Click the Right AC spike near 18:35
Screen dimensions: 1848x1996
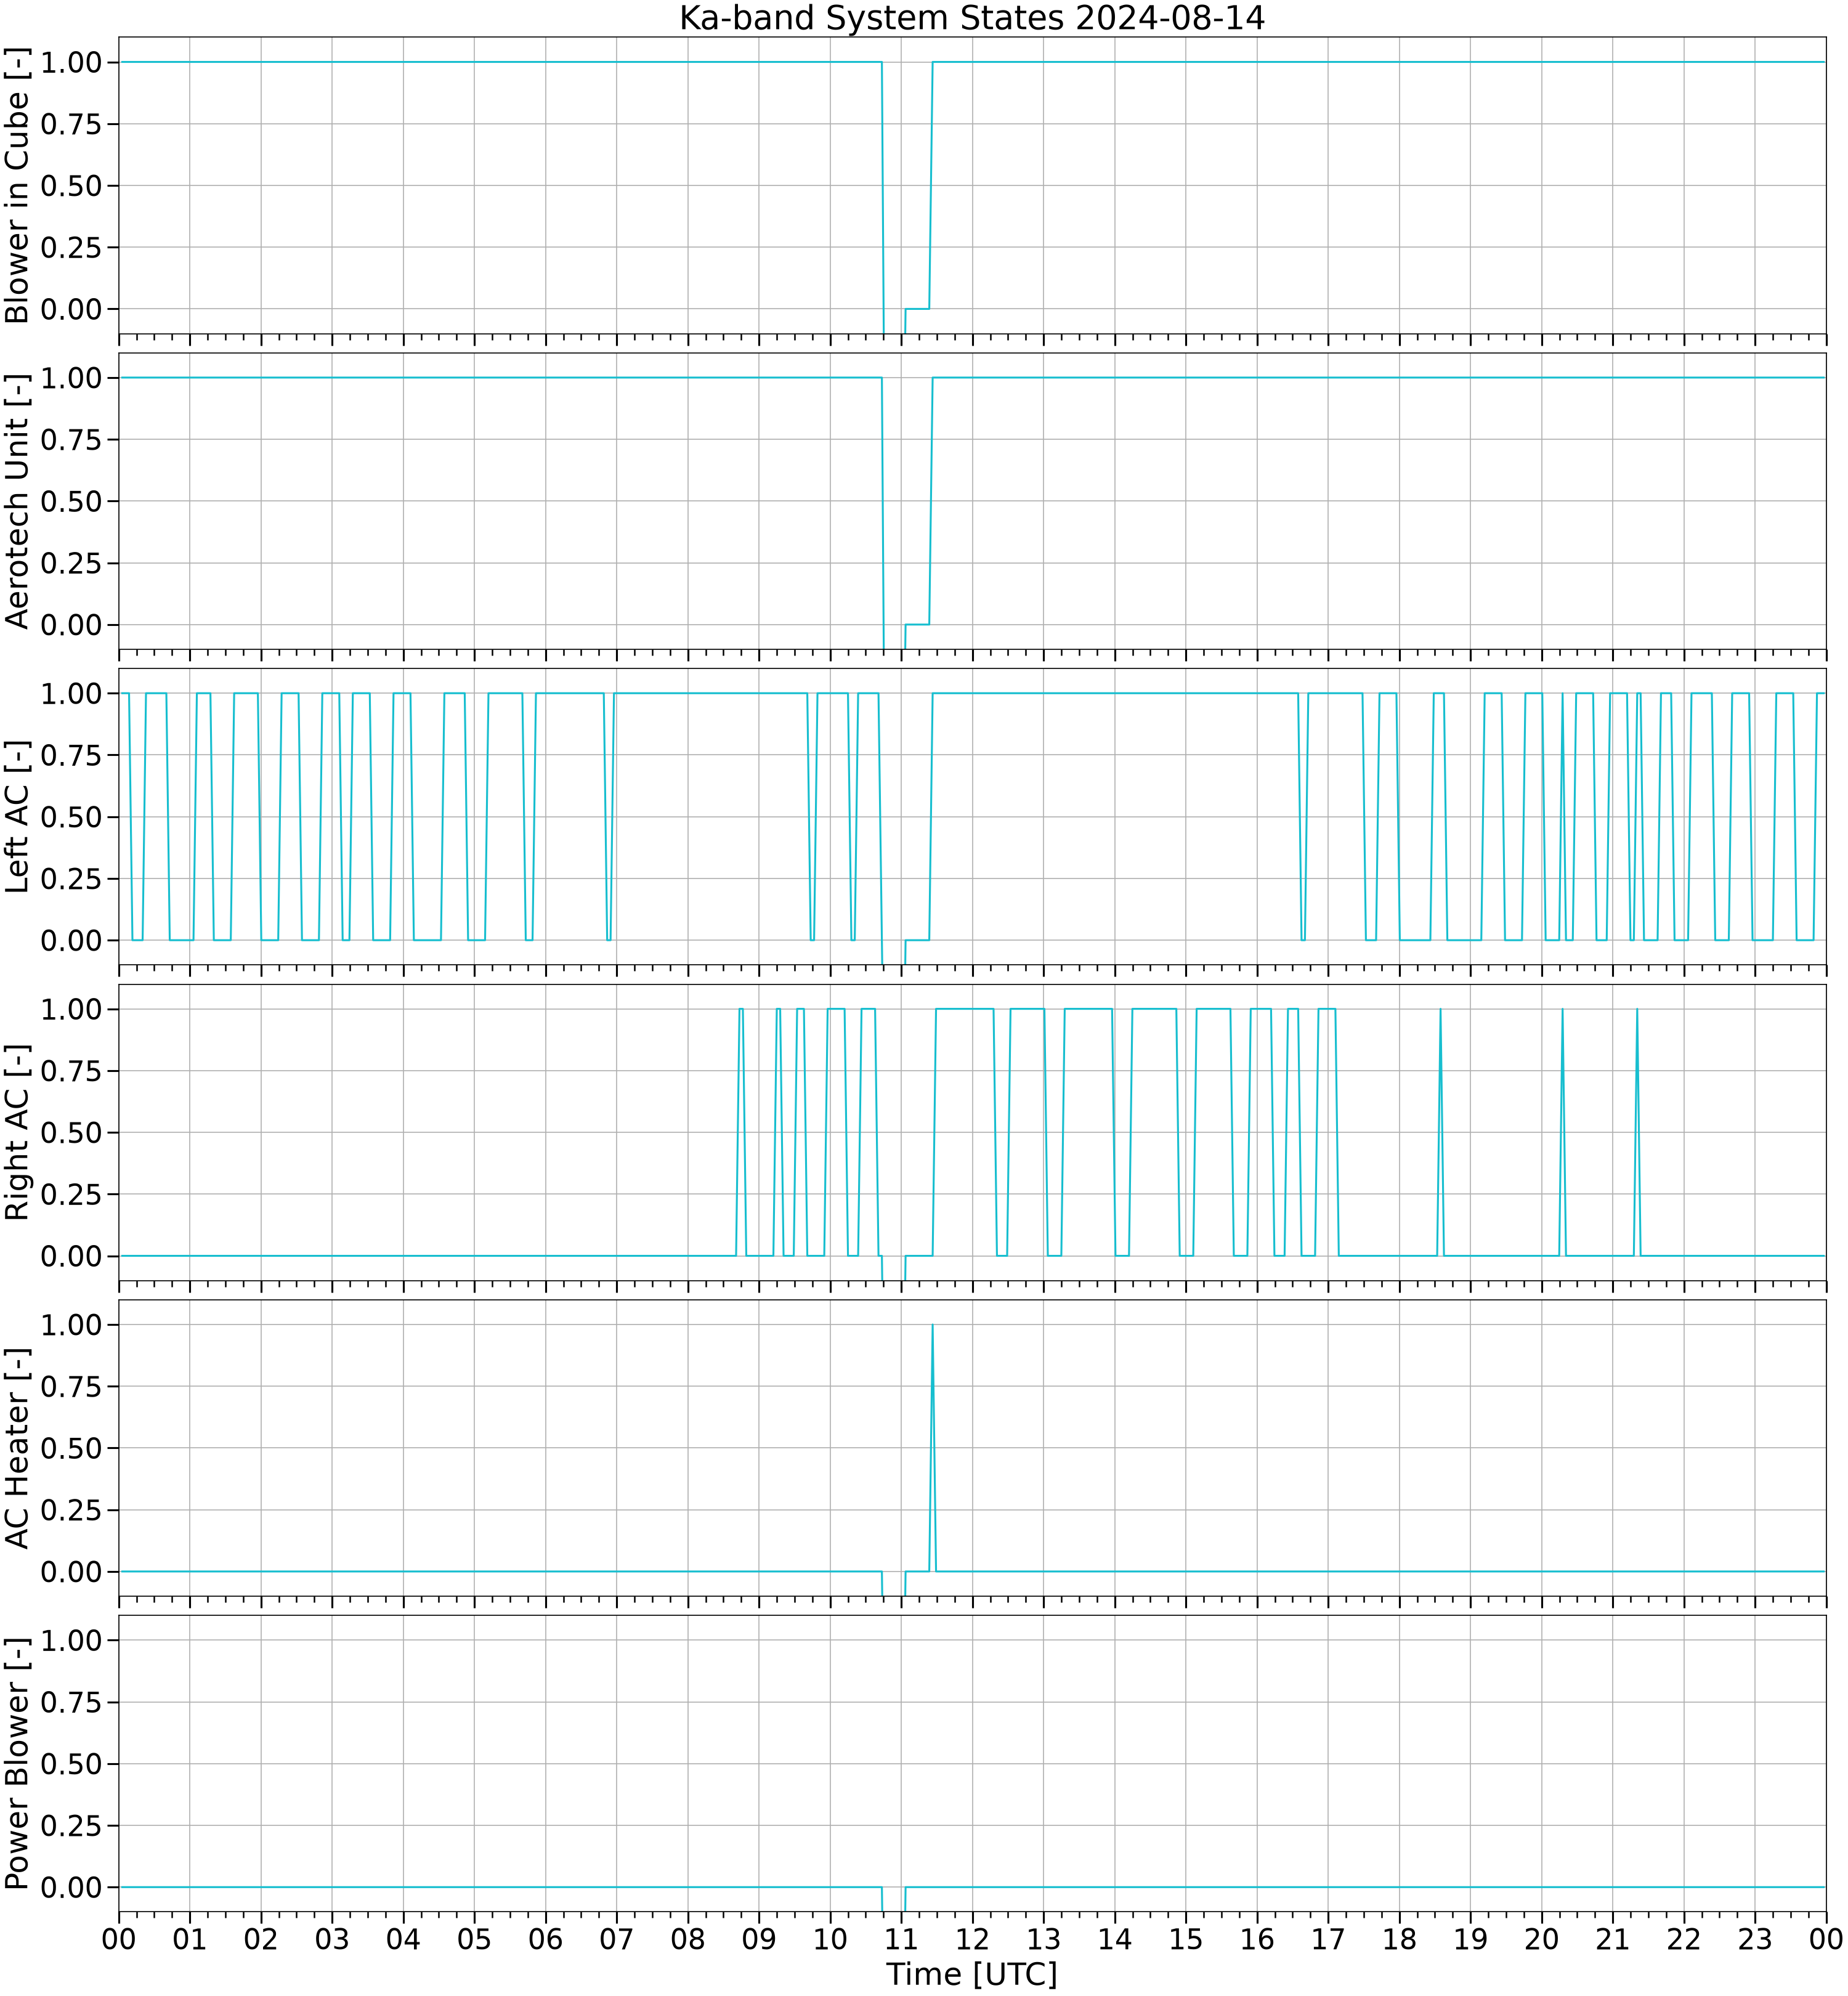click(x=1440, y=1132)
